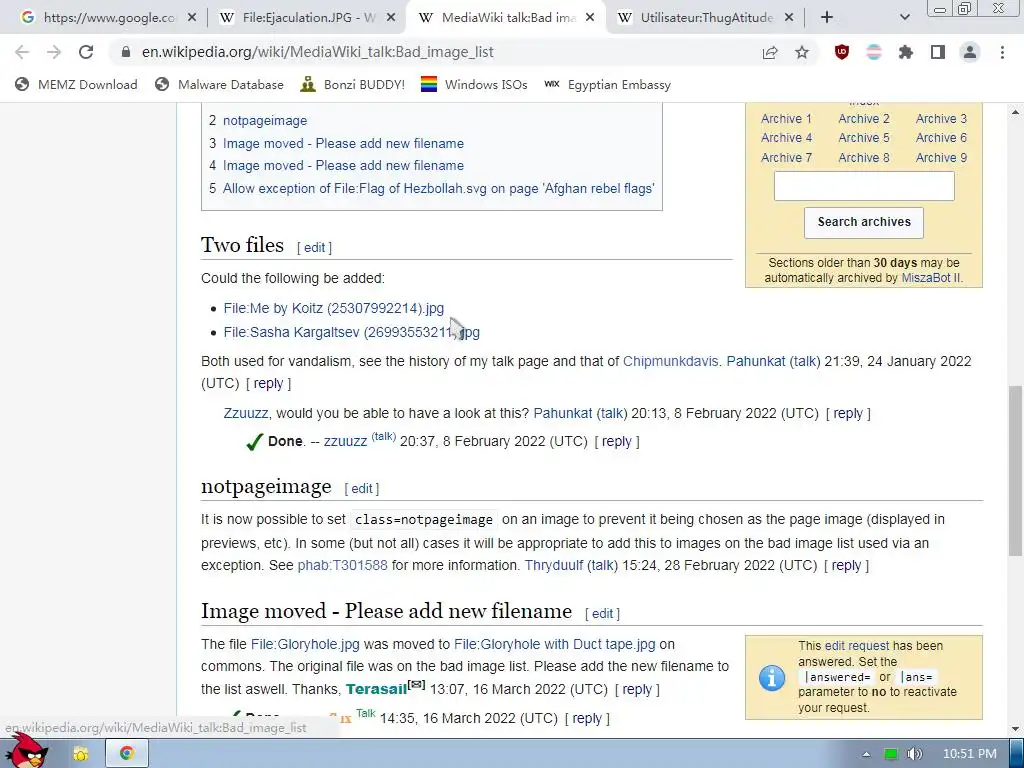Open volume speaker tray icon
The height and width of the screenshot is (768, 1024).
click(x=914, y=754)
